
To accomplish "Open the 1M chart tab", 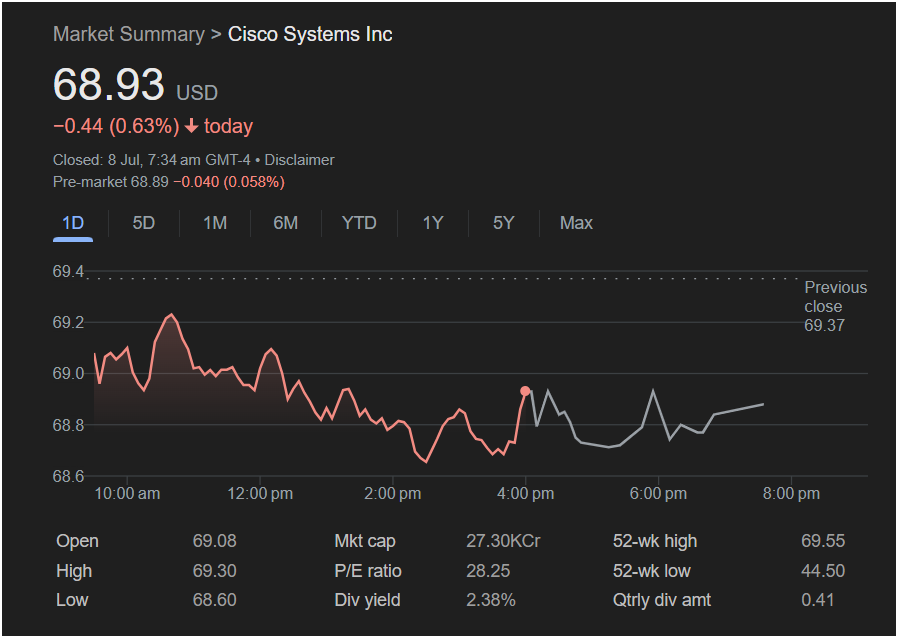I will (x=215, y=223).
